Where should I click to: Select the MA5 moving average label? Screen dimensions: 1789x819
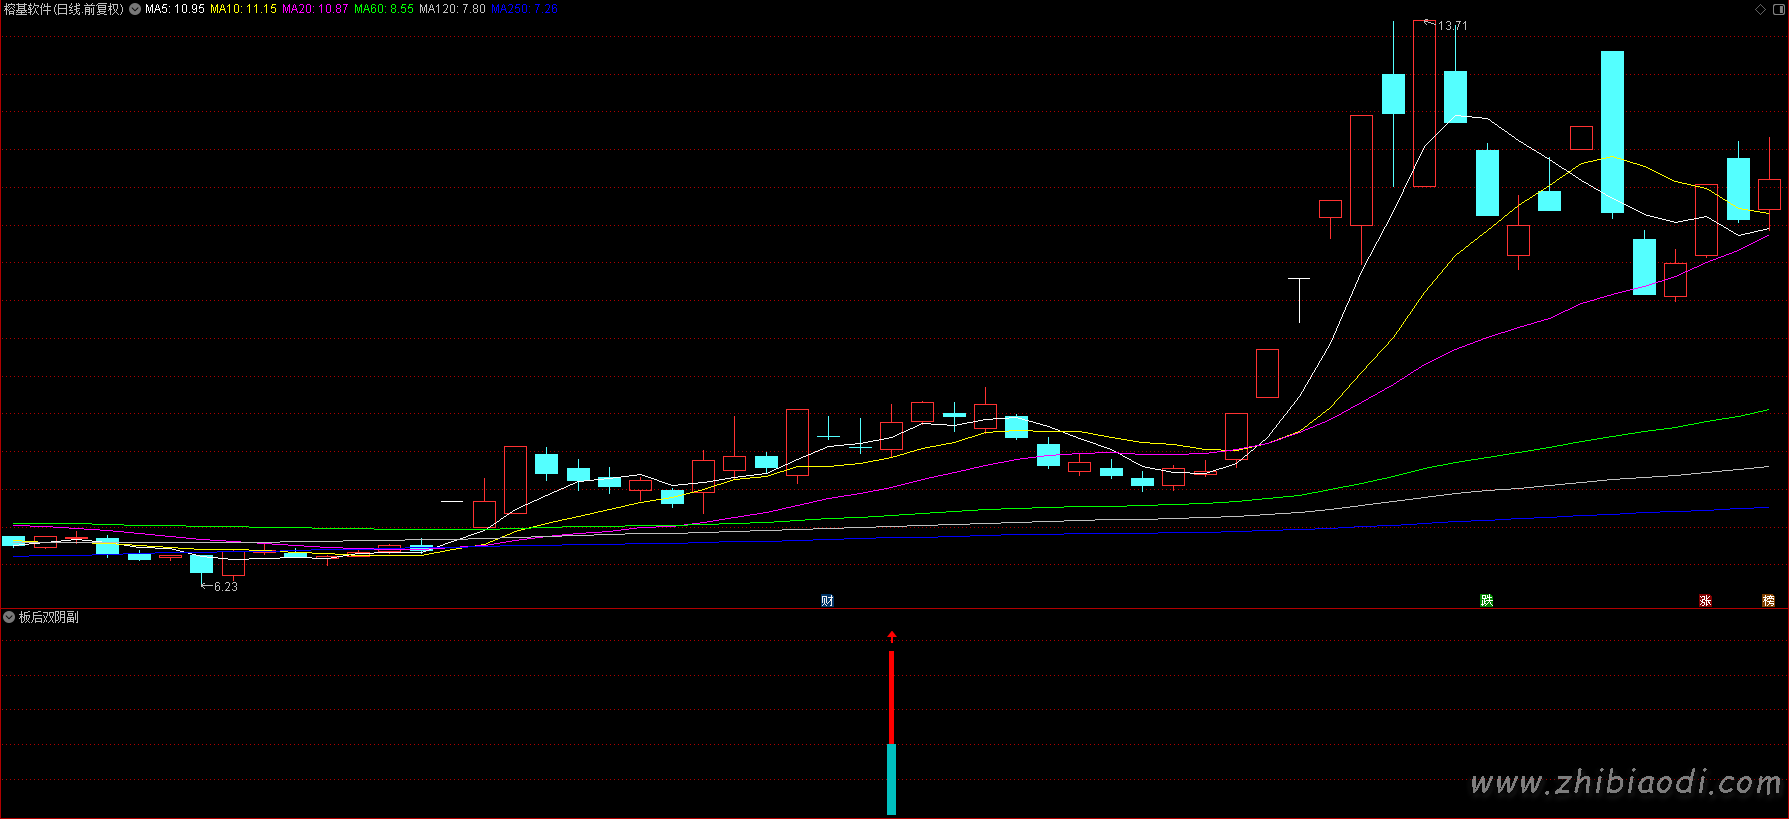[175, 9]
